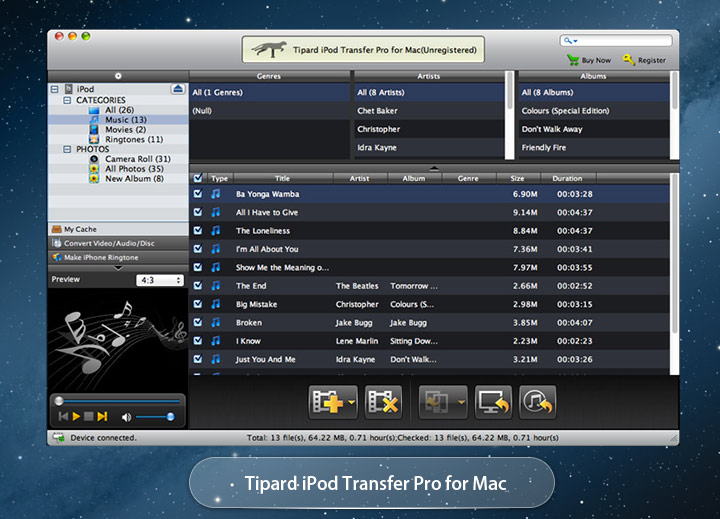Sort by the Genre column header

(469, 178)
